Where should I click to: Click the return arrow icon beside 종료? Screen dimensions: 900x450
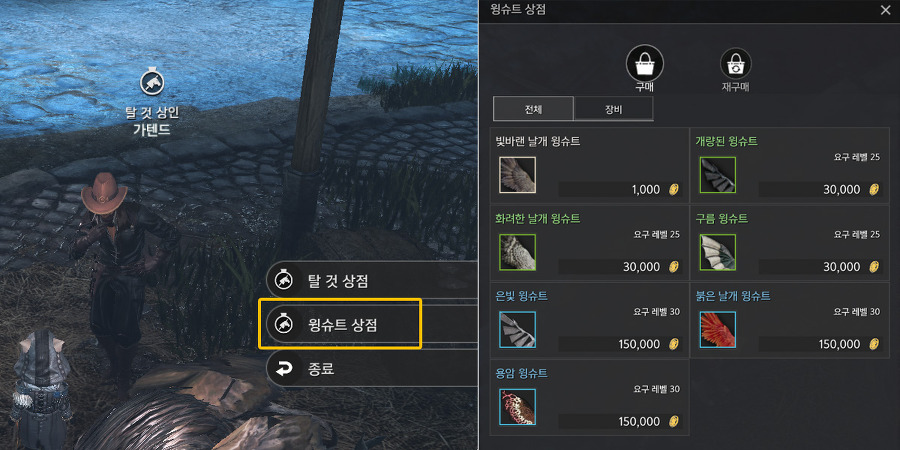[x=285, y=369]
